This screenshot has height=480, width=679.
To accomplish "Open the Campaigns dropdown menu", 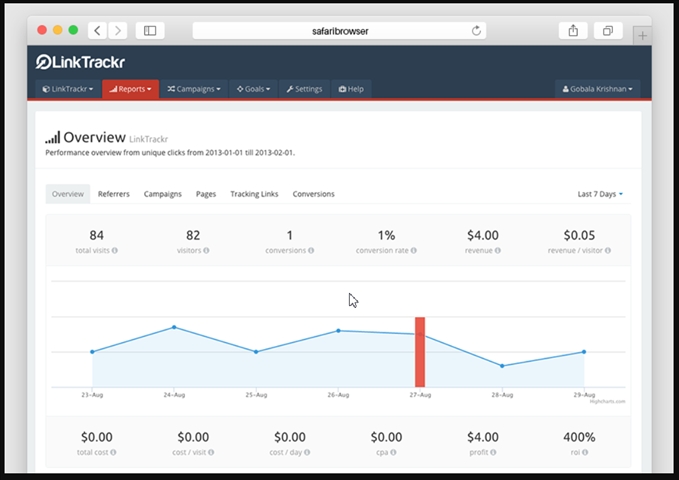I will (195, 89).
